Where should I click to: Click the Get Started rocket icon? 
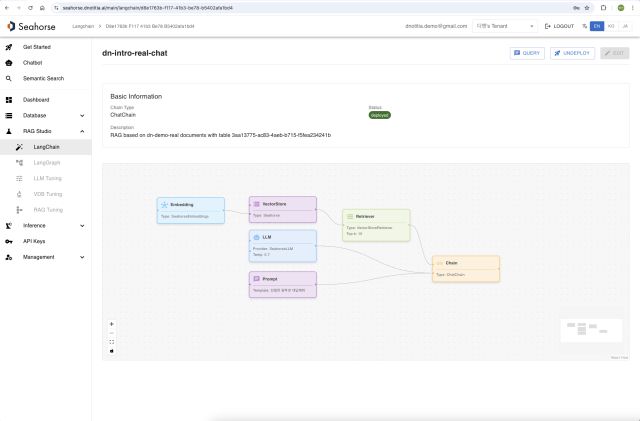click(x=9, y=47)
